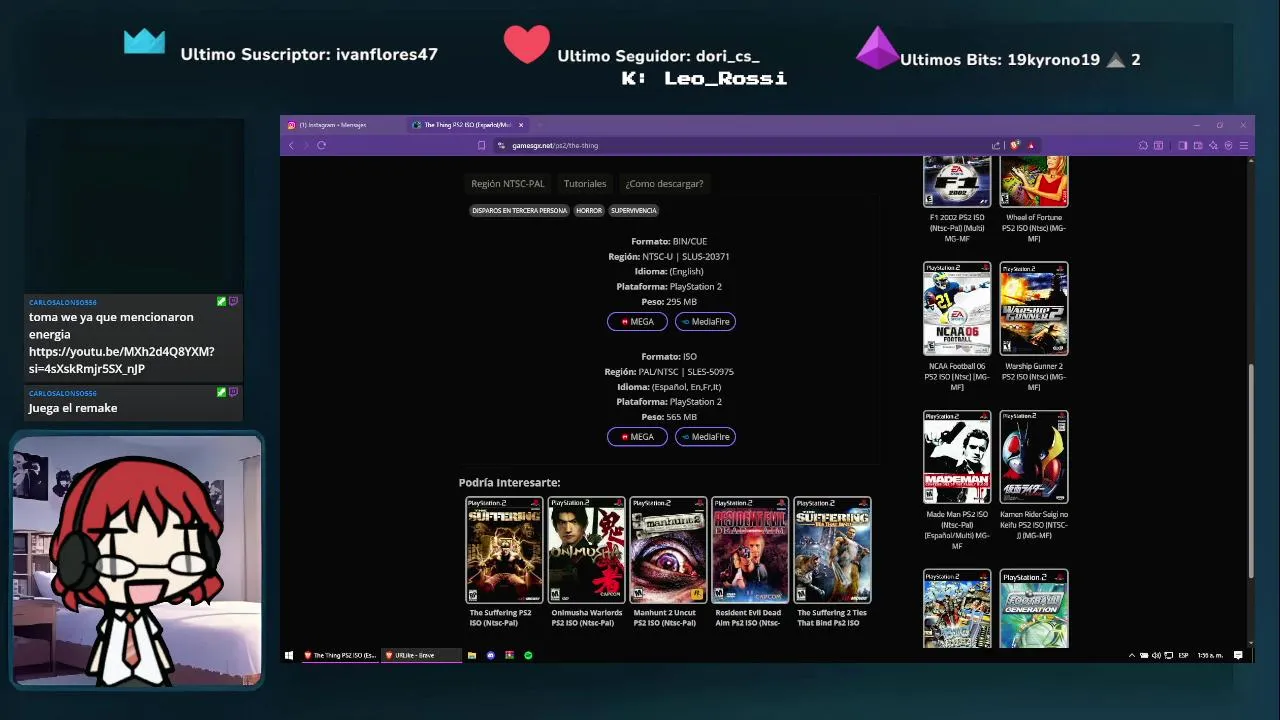Click the address bar URL gamesgx.net

point(555,145)
